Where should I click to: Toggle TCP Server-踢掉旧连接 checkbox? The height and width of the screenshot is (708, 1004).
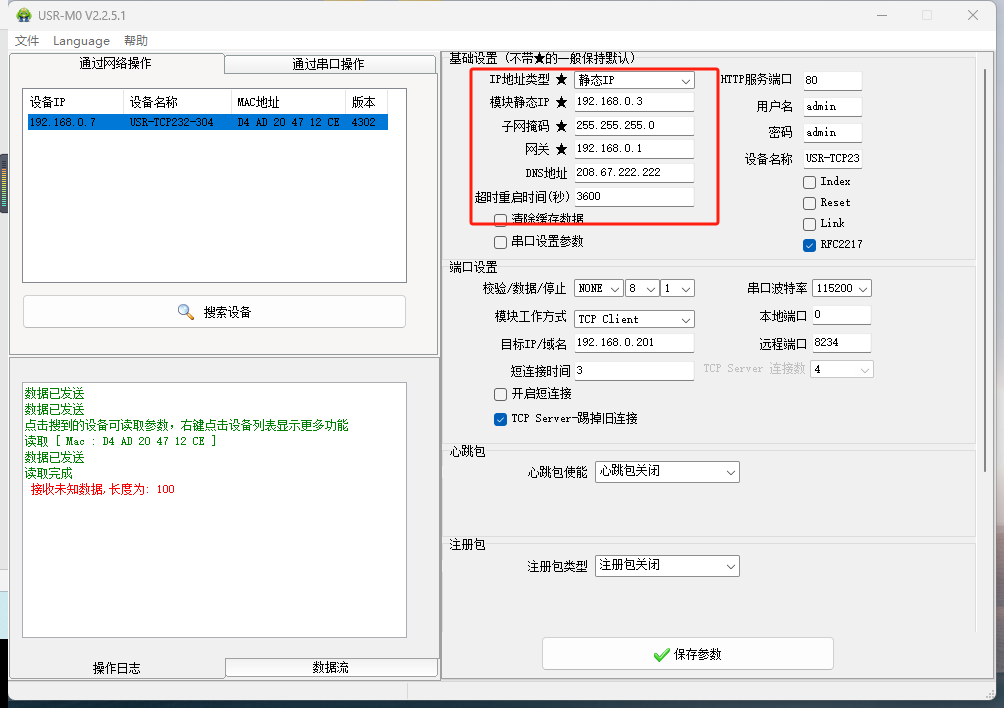point(500,418)
